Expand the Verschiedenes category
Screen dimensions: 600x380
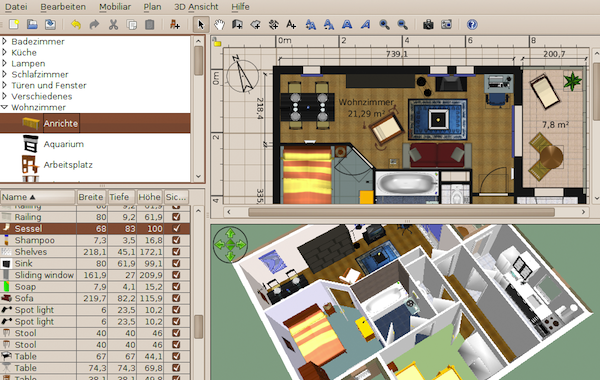click(5, 96)
